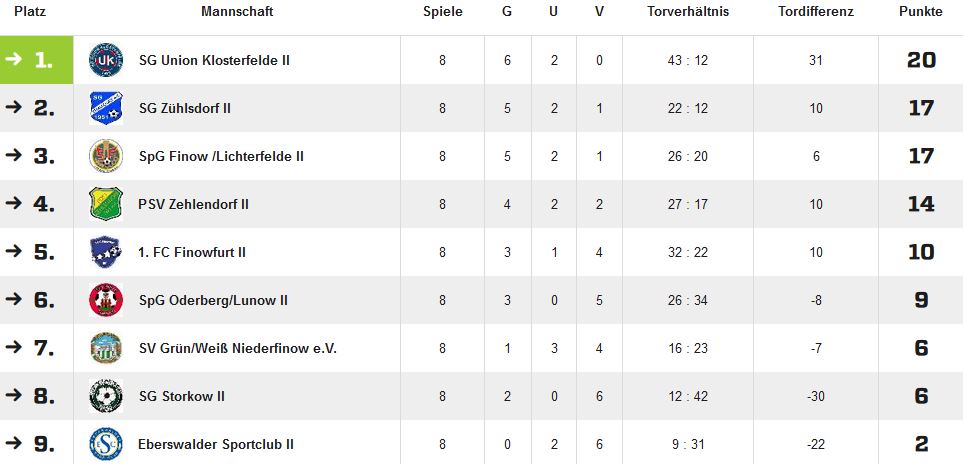Image resolution: width=963 pixels, height=464 pixels.
Task: Select the Mannschaft column header
Action: click(237, 12)
